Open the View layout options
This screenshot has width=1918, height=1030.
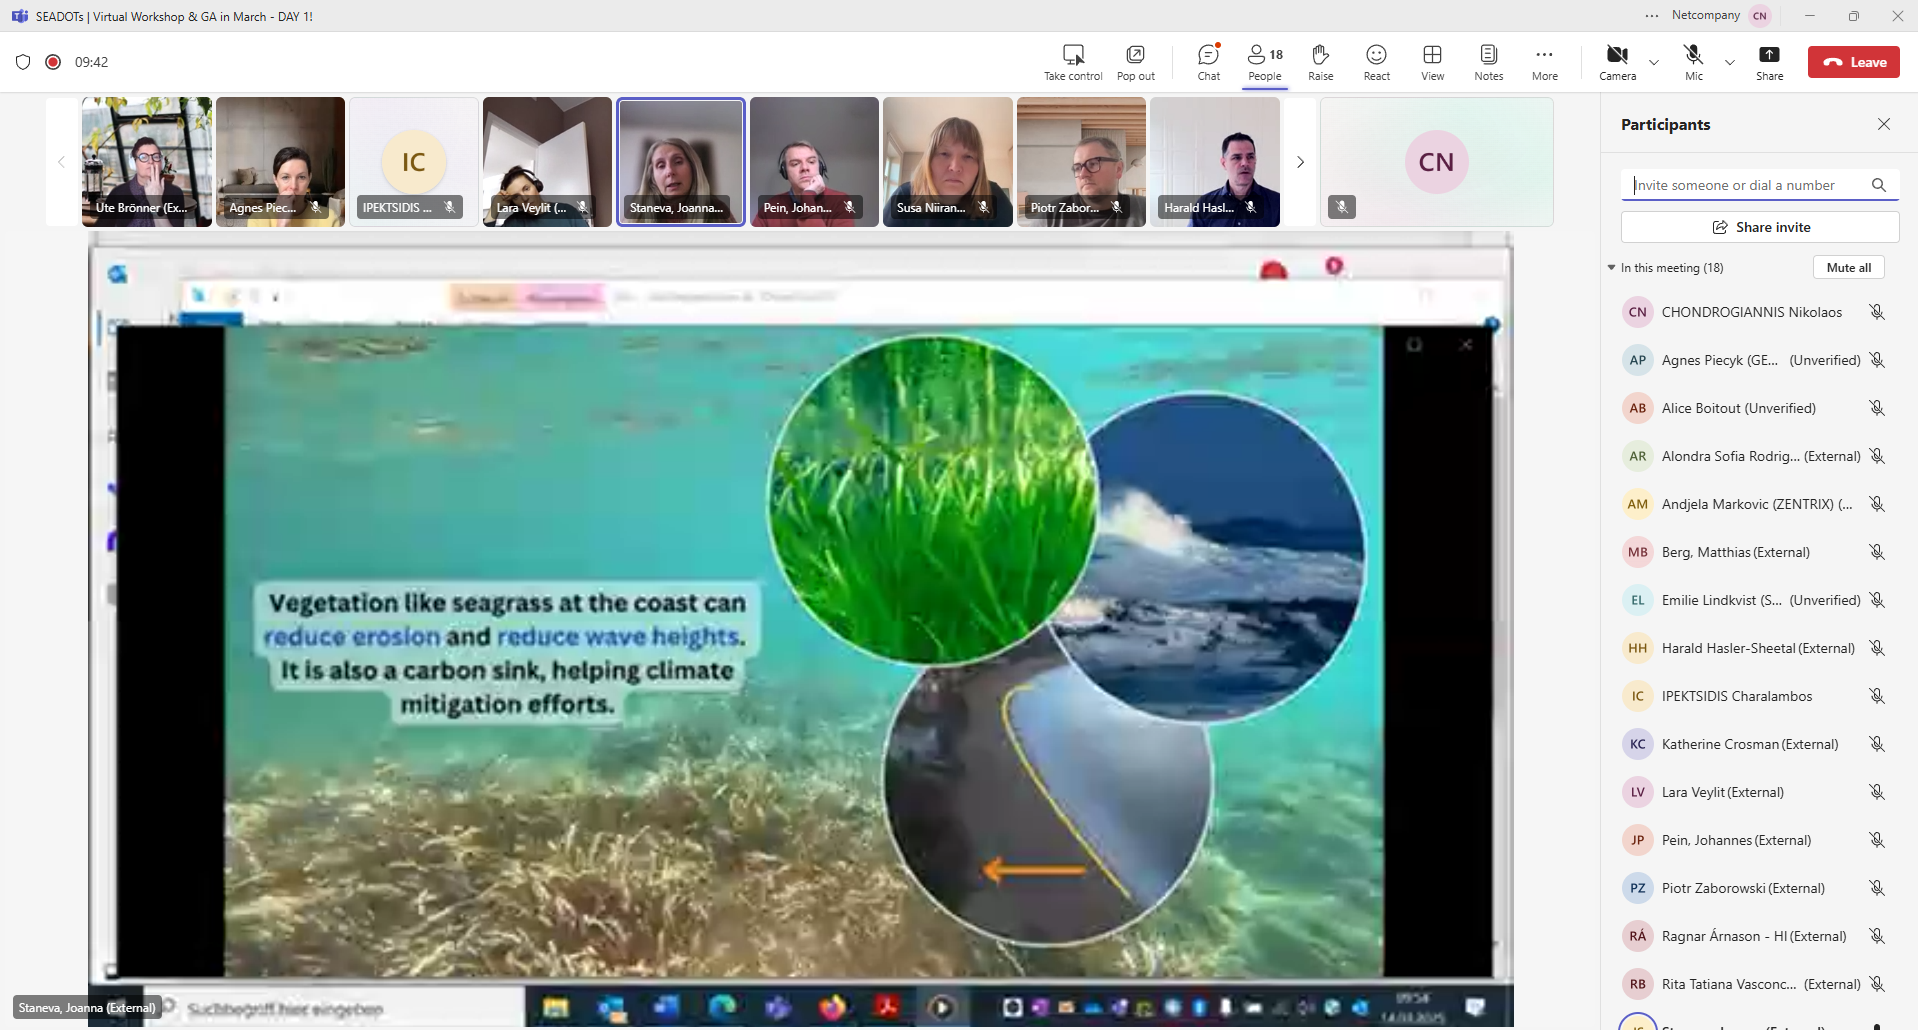click(1432, 62)
